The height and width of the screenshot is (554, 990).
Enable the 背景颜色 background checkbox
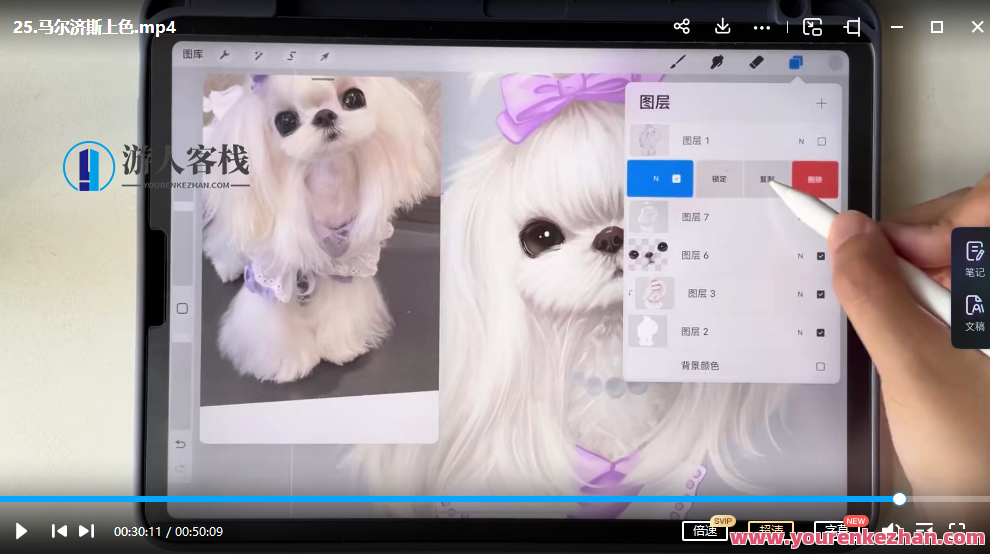coord(820,366)
